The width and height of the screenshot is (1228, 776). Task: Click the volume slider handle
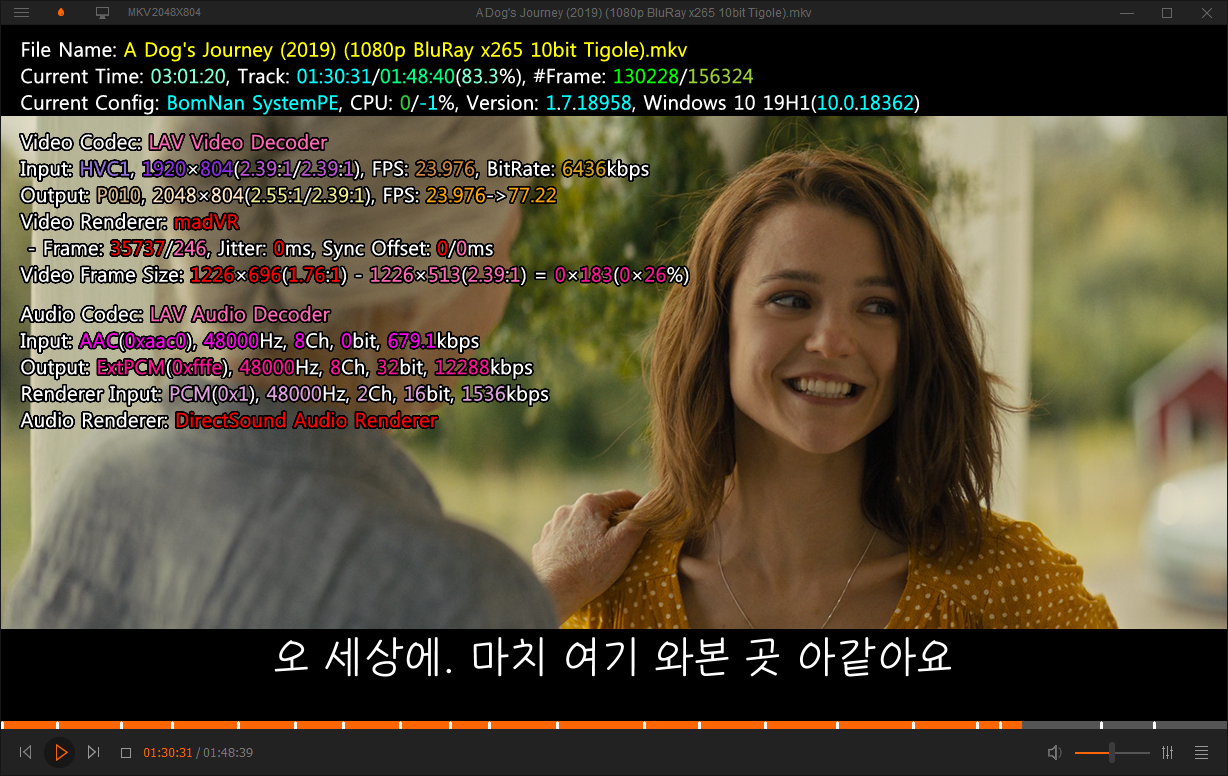pyautogui.click(x=1112, y=752)
